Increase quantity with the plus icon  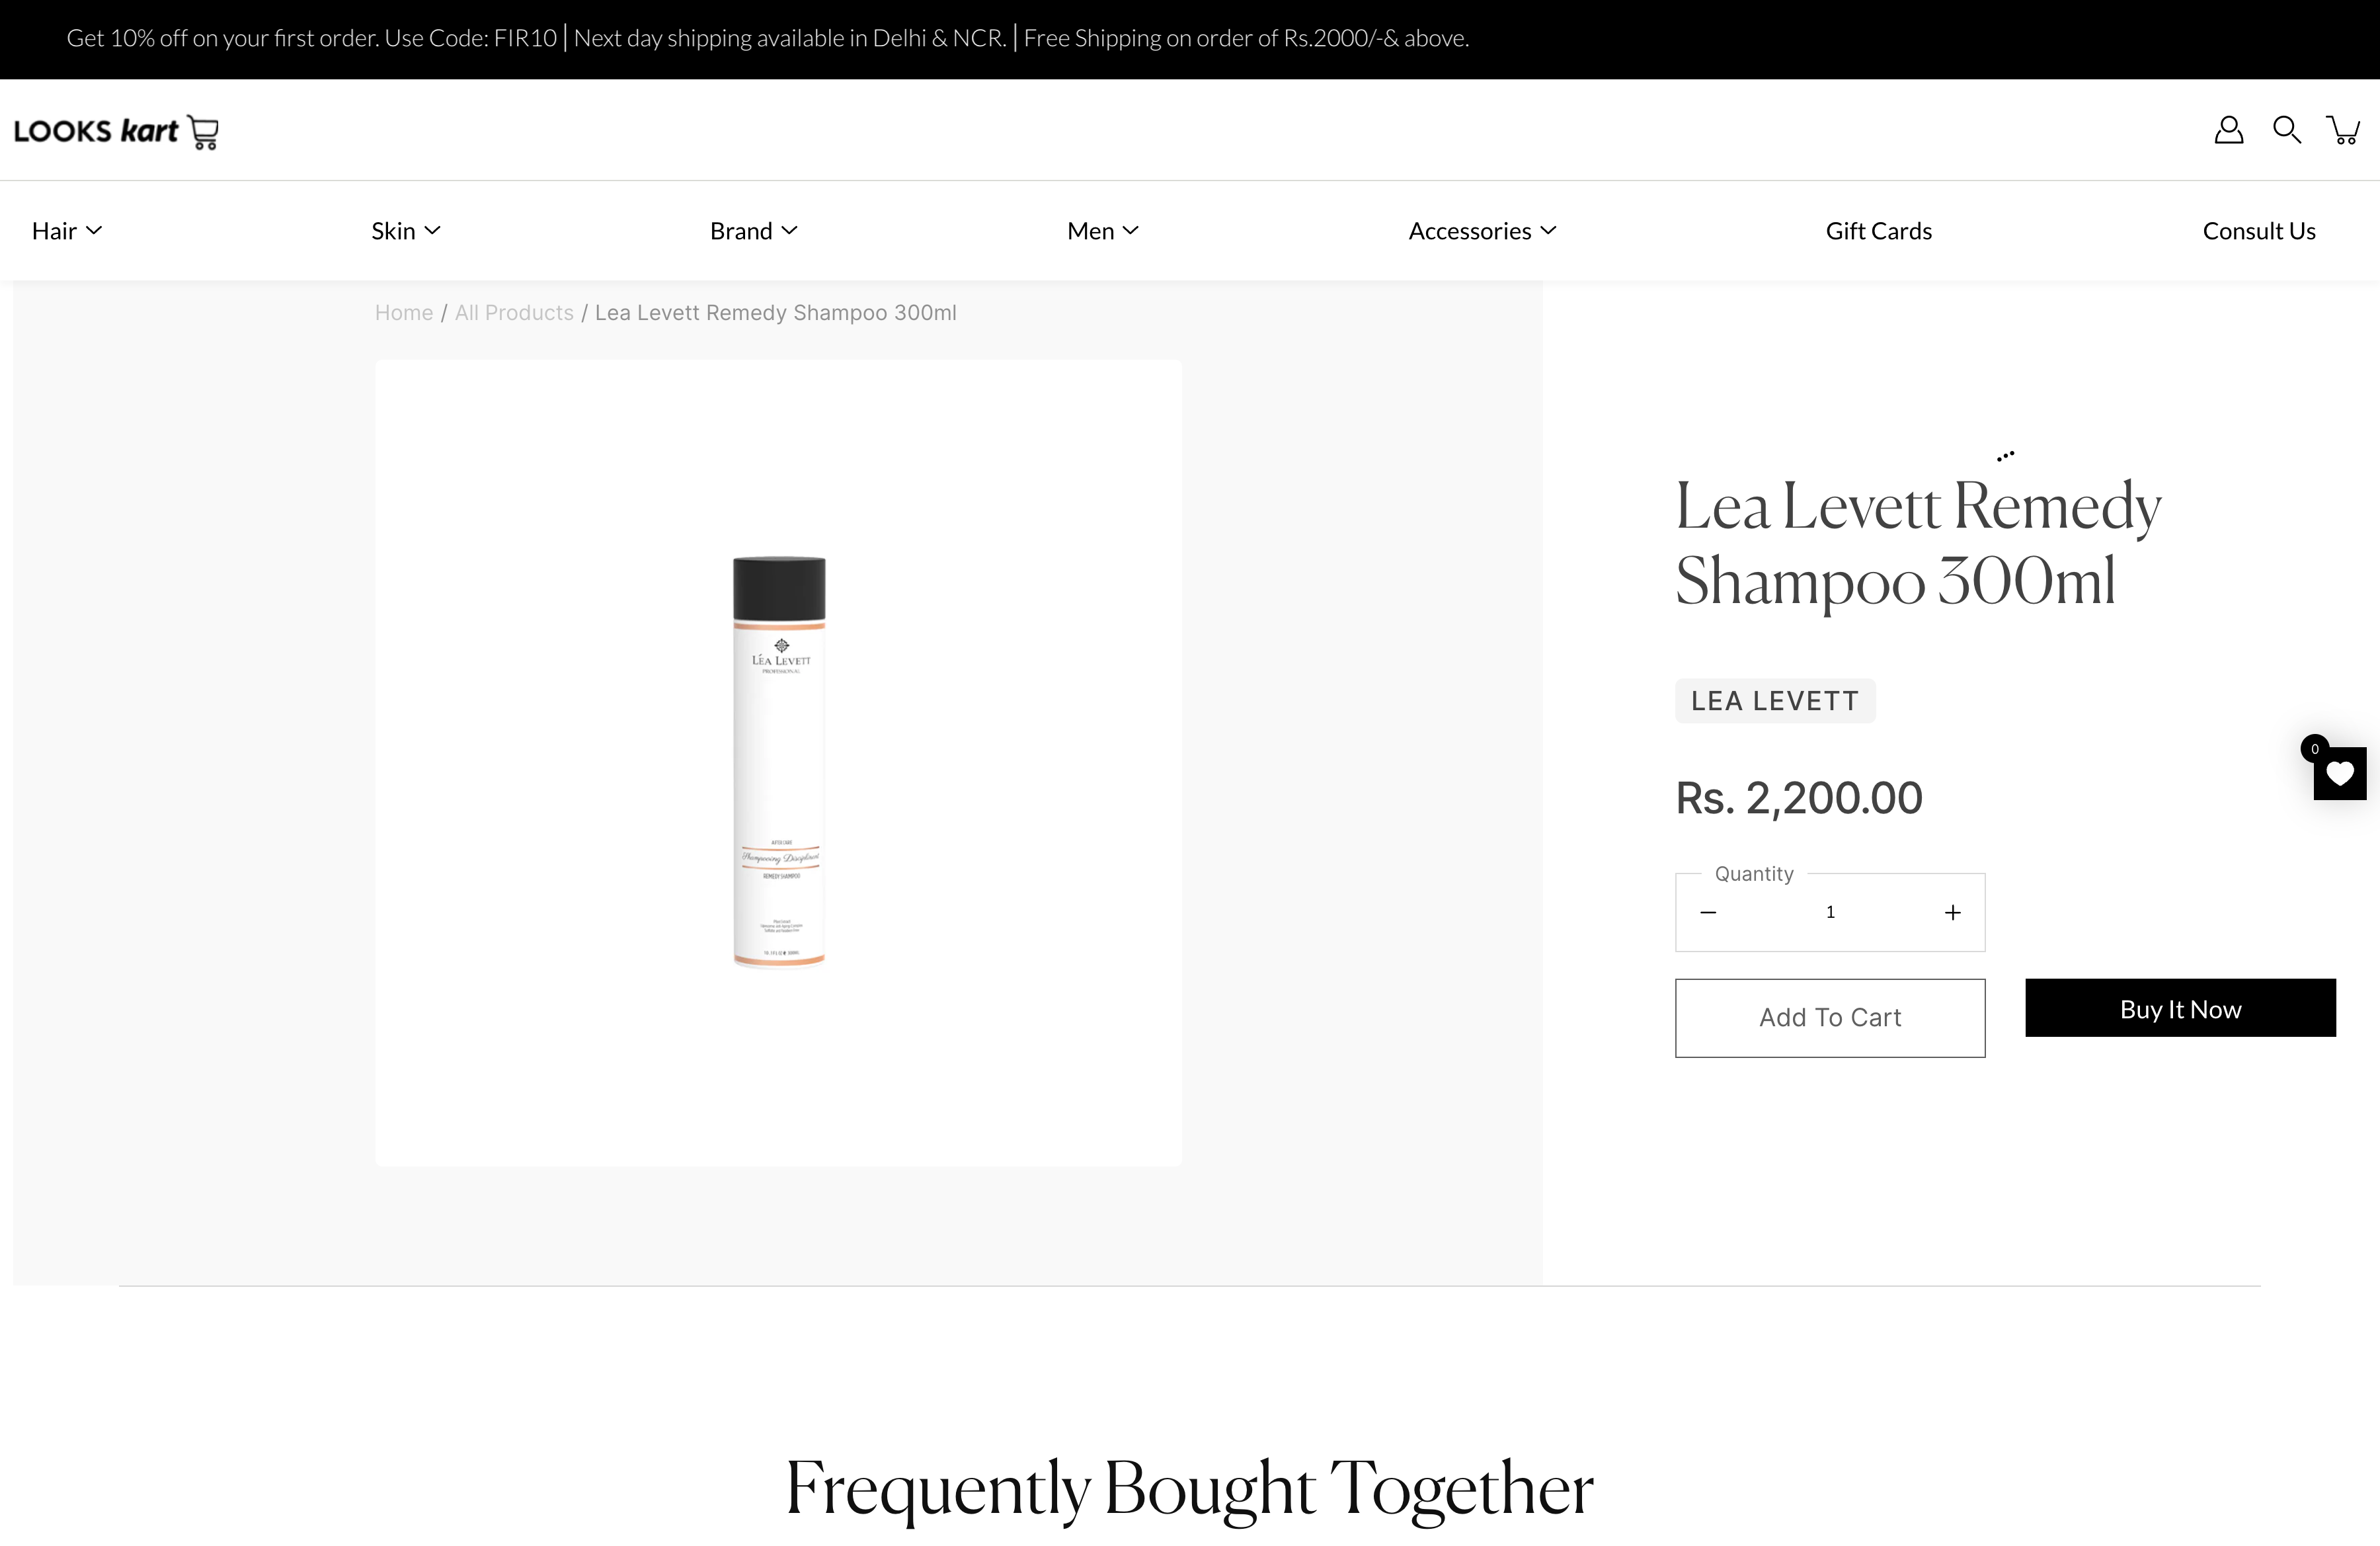point(1952,912)
